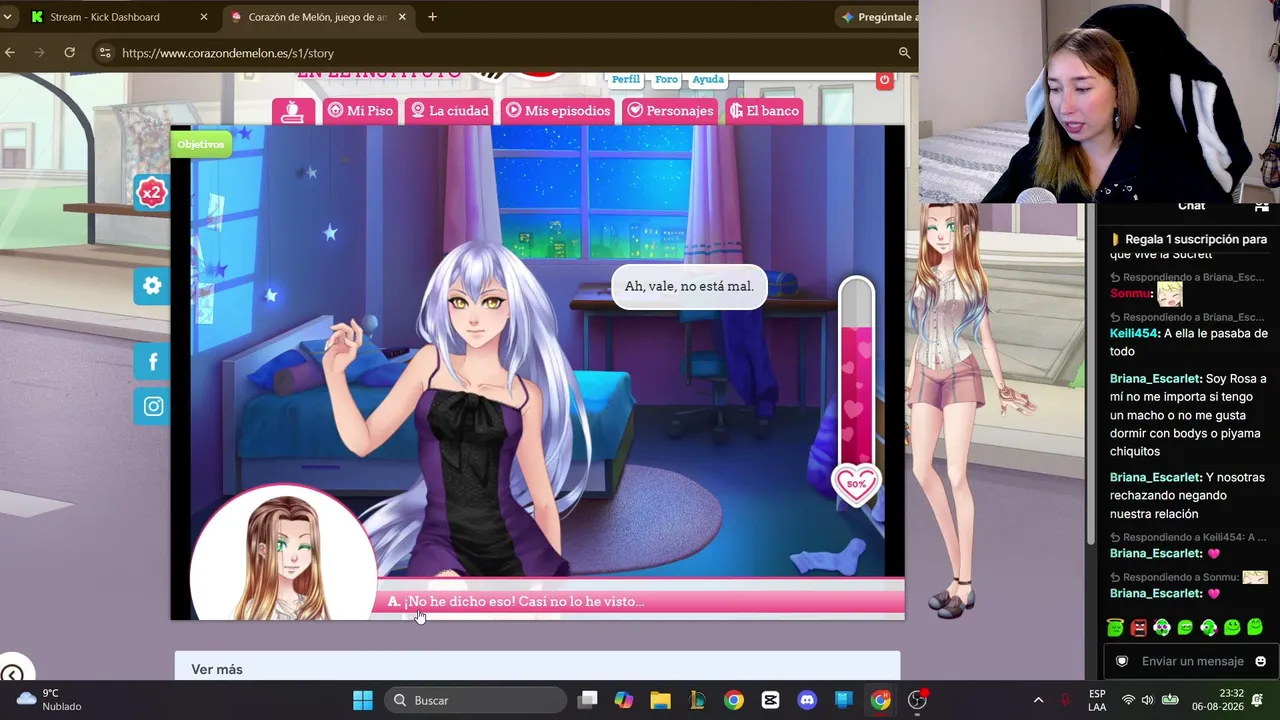1280x720 pixels.
Task: Click the browser zoom magnifier icon
Action: click(904, 53)
